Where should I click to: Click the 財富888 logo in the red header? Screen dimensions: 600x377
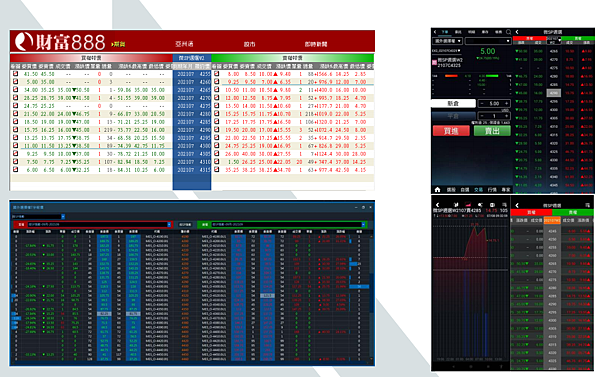tap(60, 42)
